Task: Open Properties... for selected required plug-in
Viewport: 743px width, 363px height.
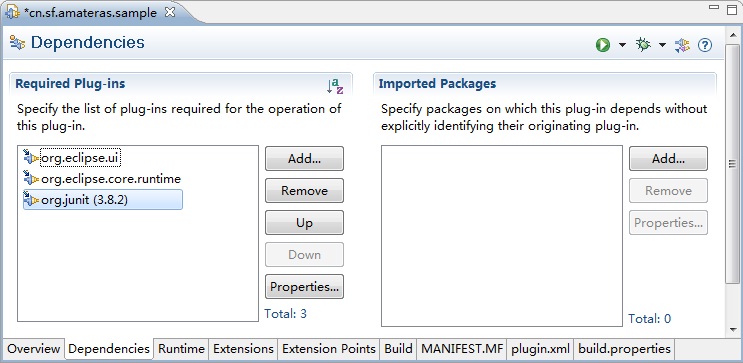Action: pyautogui.click(x=304, y=286)
